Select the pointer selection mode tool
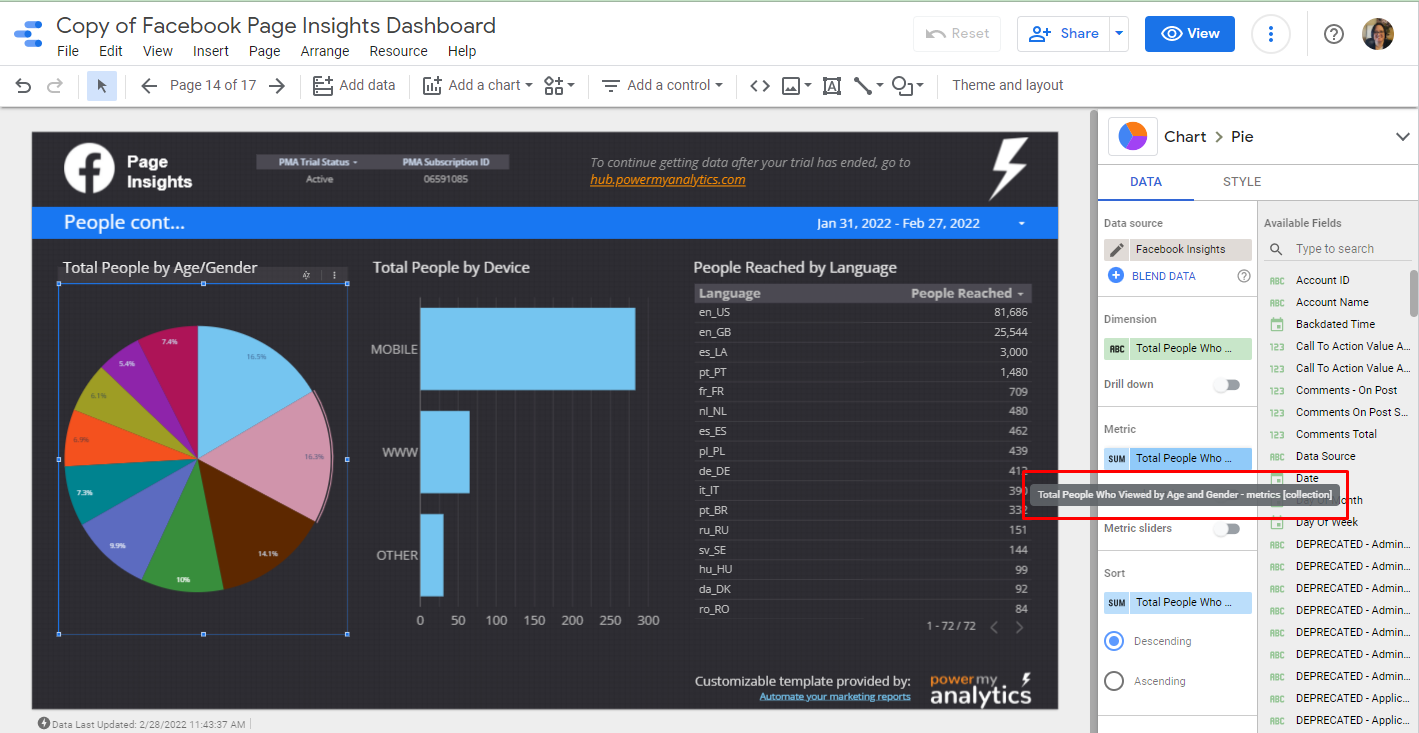This screenshot has height=733, width=1419. point(102,86)
